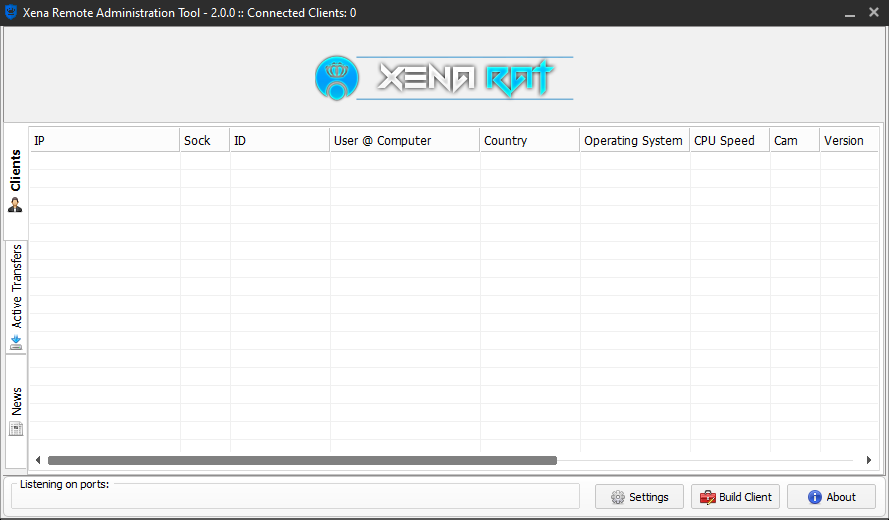The image size is (889, 520).
Task: Click the Operating System column header
Action: pyautogui.click(x=634, y=140)
